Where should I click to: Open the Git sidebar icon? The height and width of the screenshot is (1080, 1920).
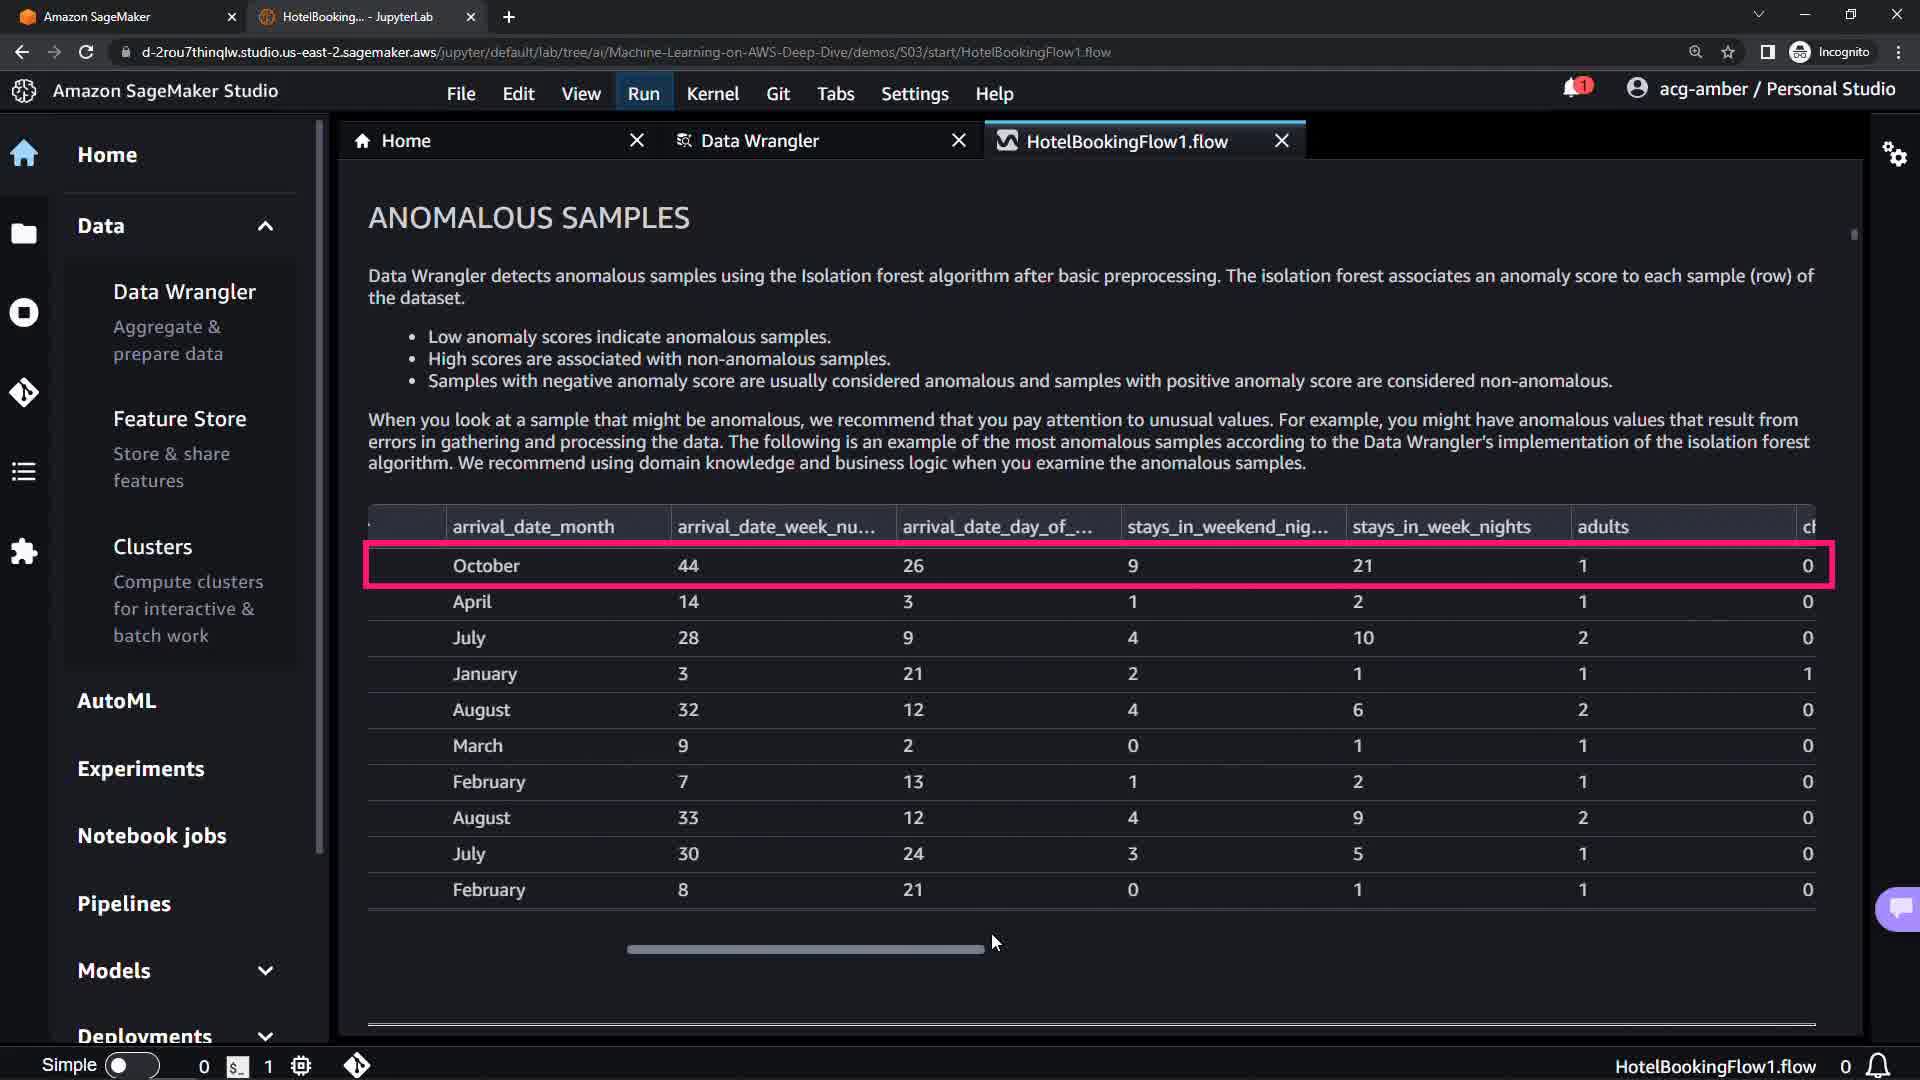coord(24,392)
